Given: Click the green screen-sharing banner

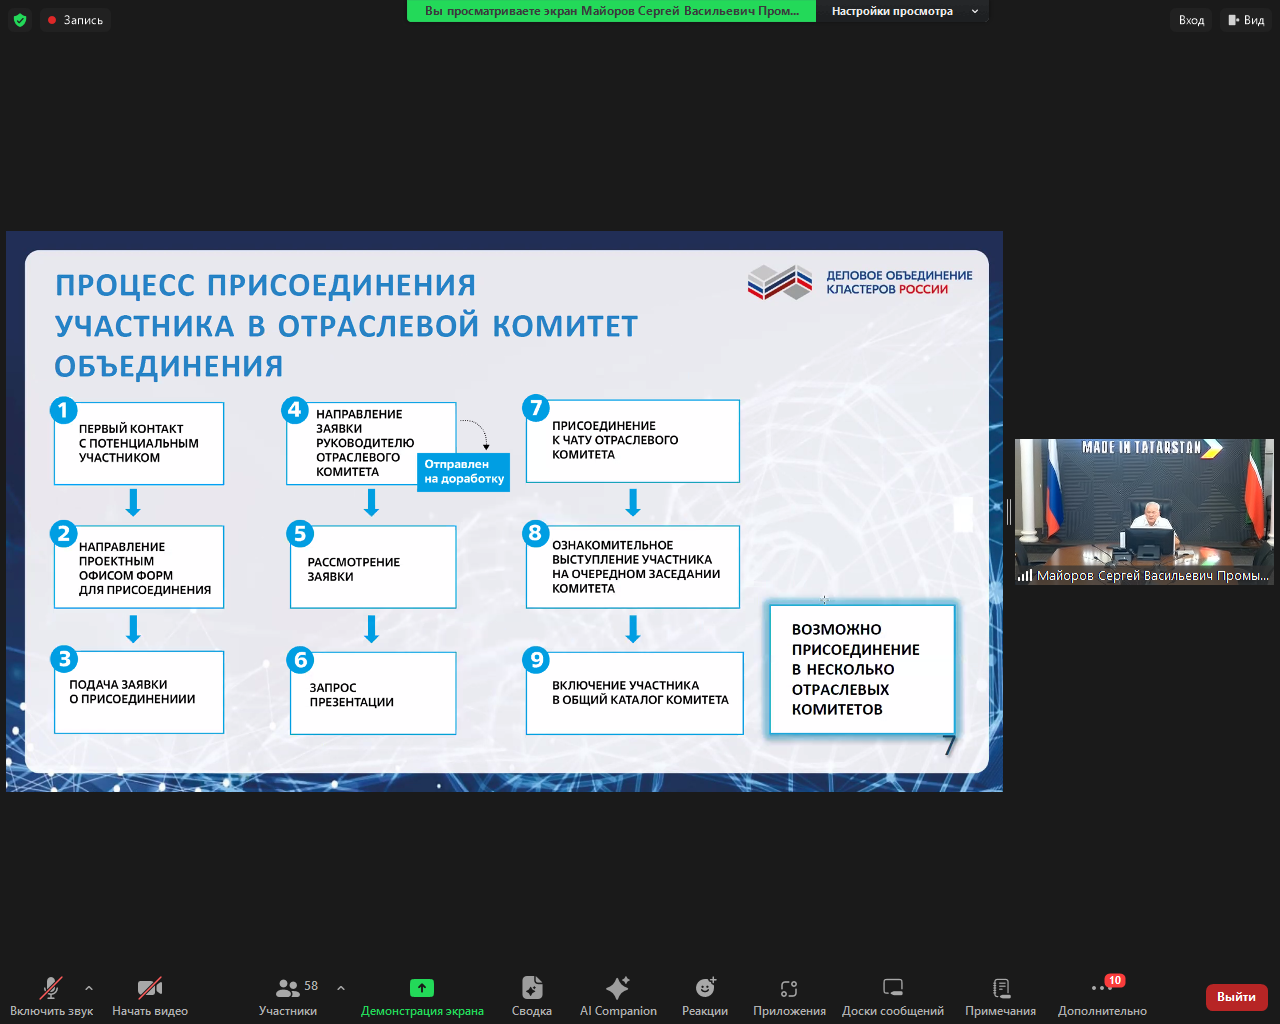Looking at the screenshot, I should coord(611,11).
